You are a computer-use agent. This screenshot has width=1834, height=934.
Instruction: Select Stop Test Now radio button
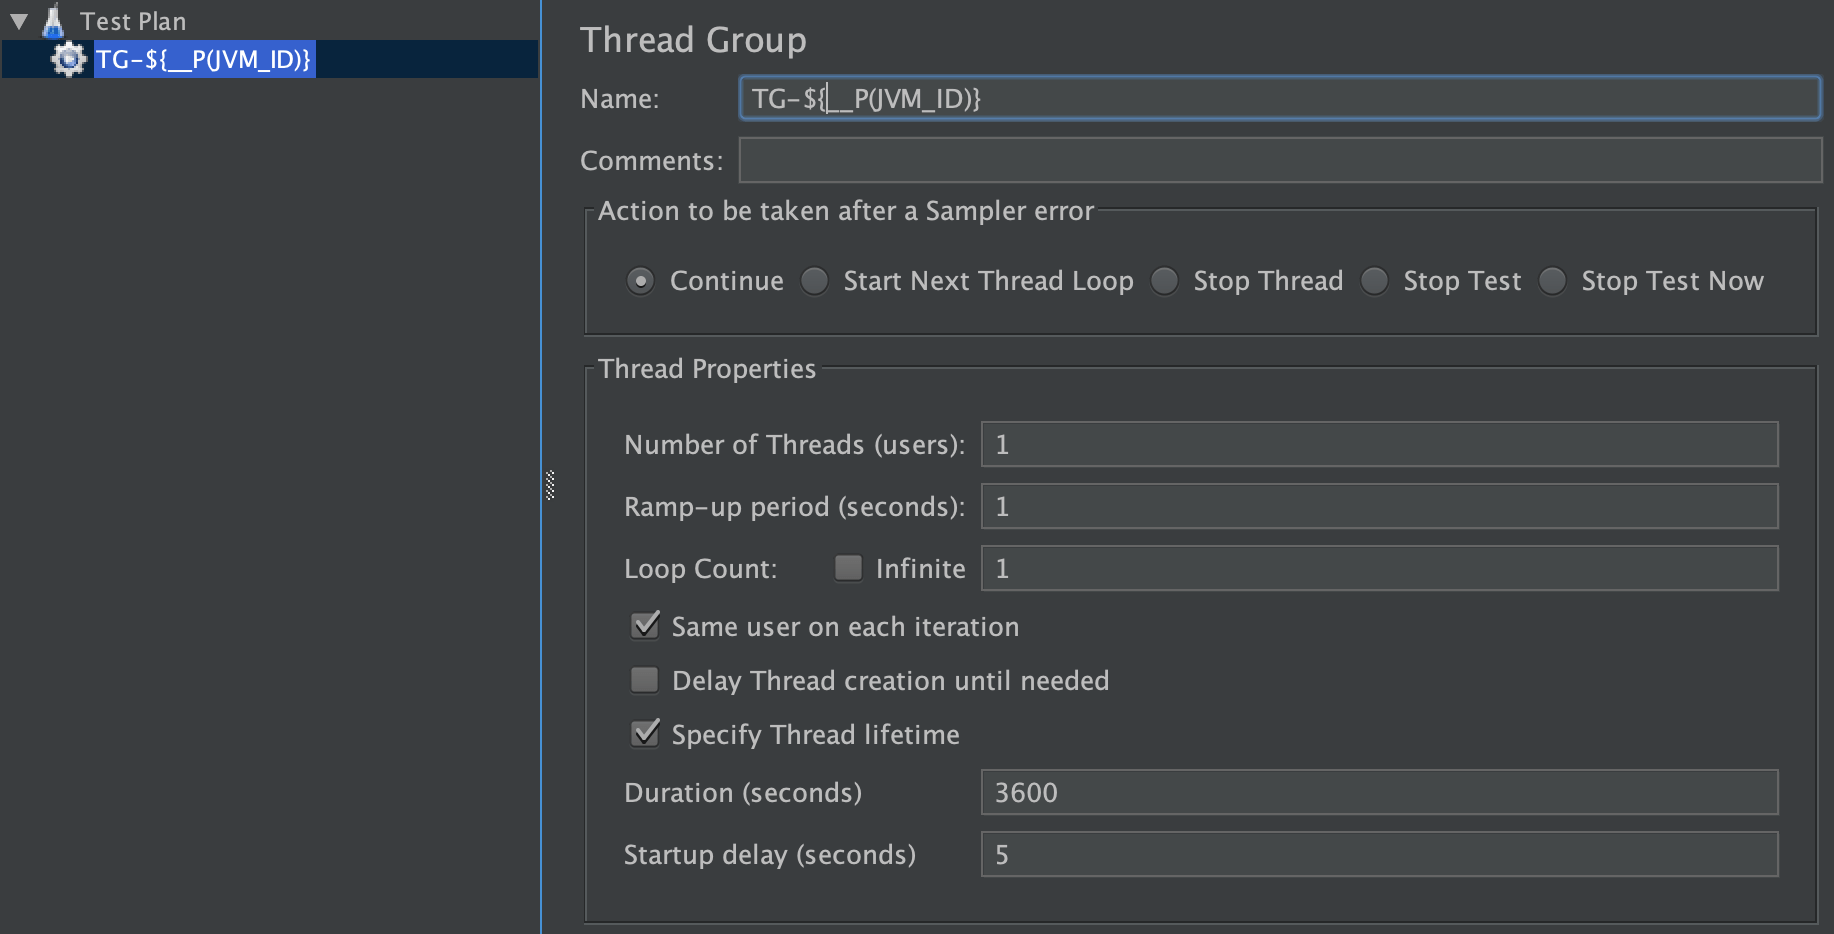1553,281
